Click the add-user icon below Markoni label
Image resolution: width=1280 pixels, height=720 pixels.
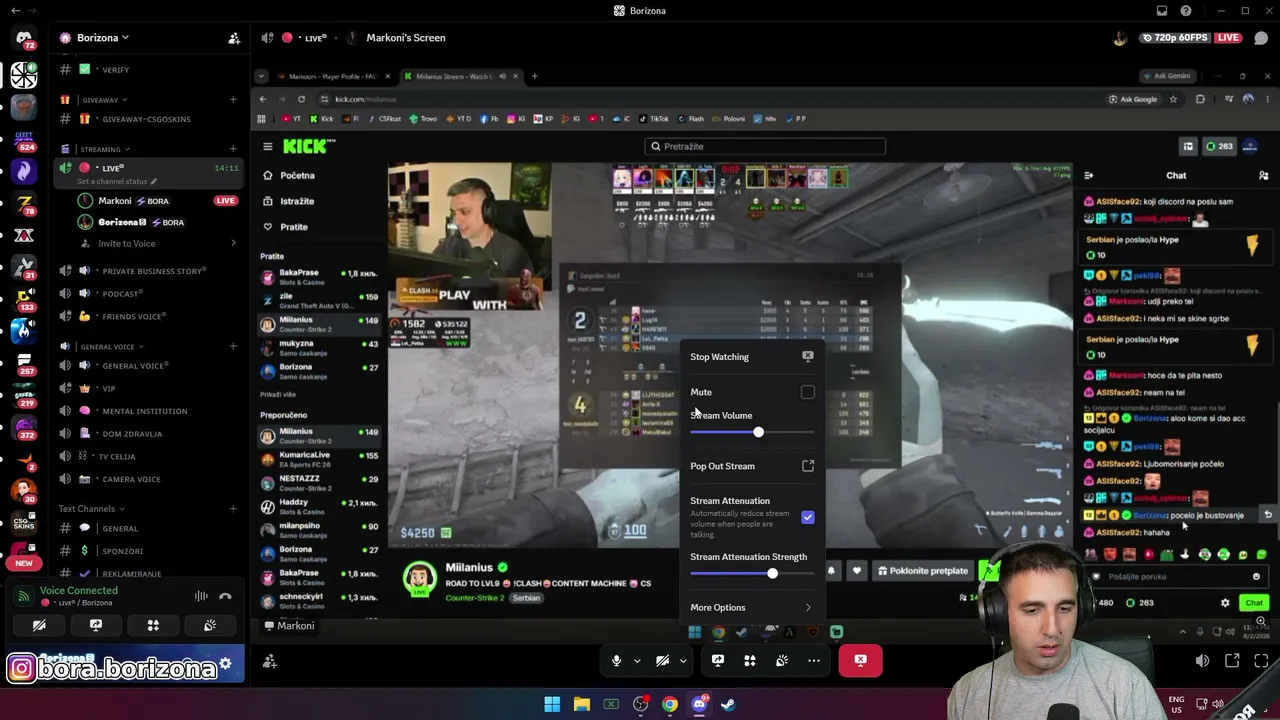(x=270, y=661)
